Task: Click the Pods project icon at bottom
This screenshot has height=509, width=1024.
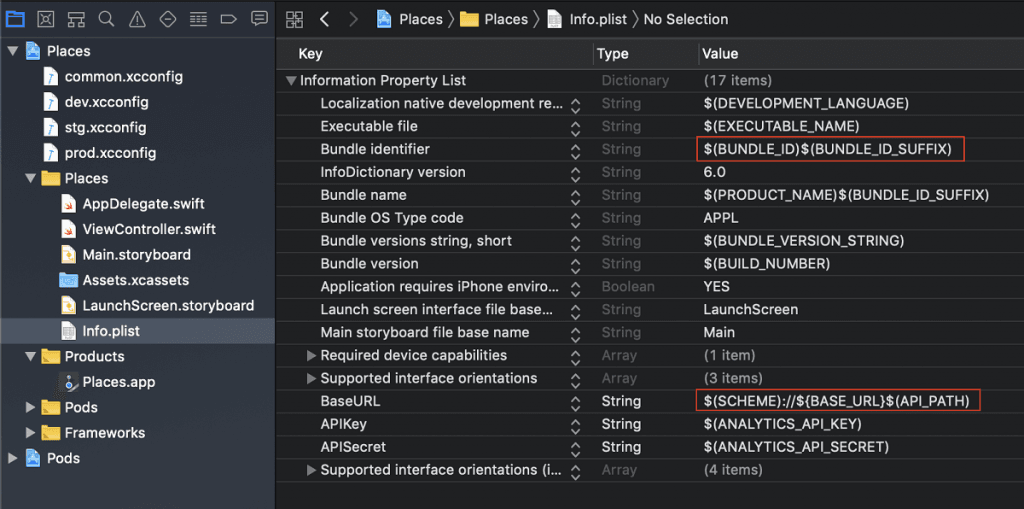Action: point(33,459)
